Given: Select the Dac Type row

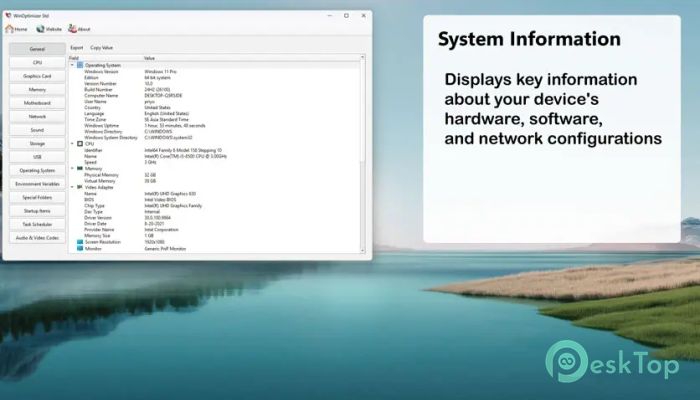Looking at the screenshot, I should click(214, 212).
